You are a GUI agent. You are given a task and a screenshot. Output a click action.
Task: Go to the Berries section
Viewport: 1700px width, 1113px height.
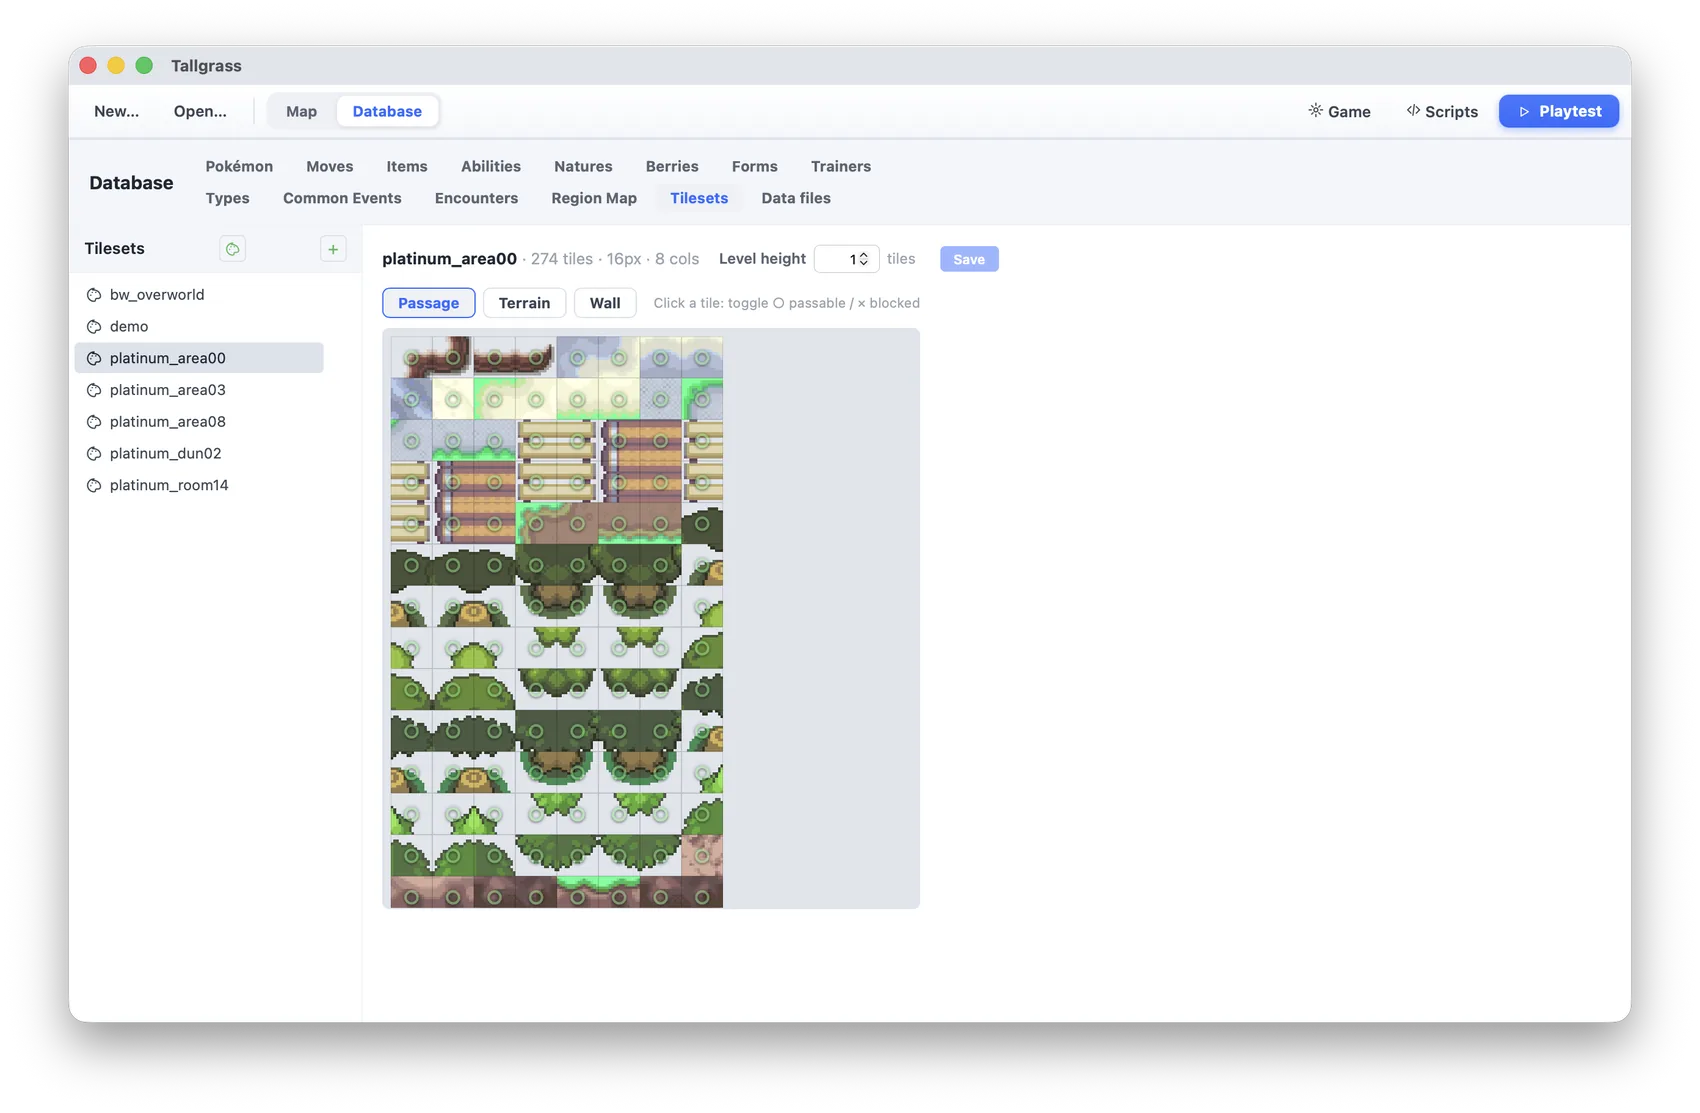click(672, 166)
